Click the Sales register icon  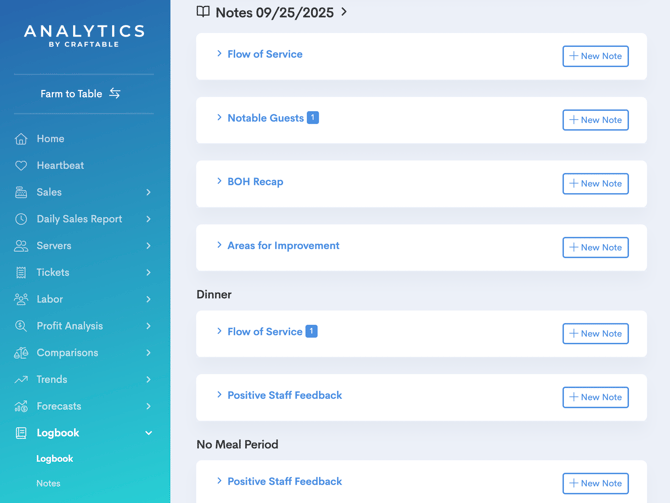coord(21,193)
